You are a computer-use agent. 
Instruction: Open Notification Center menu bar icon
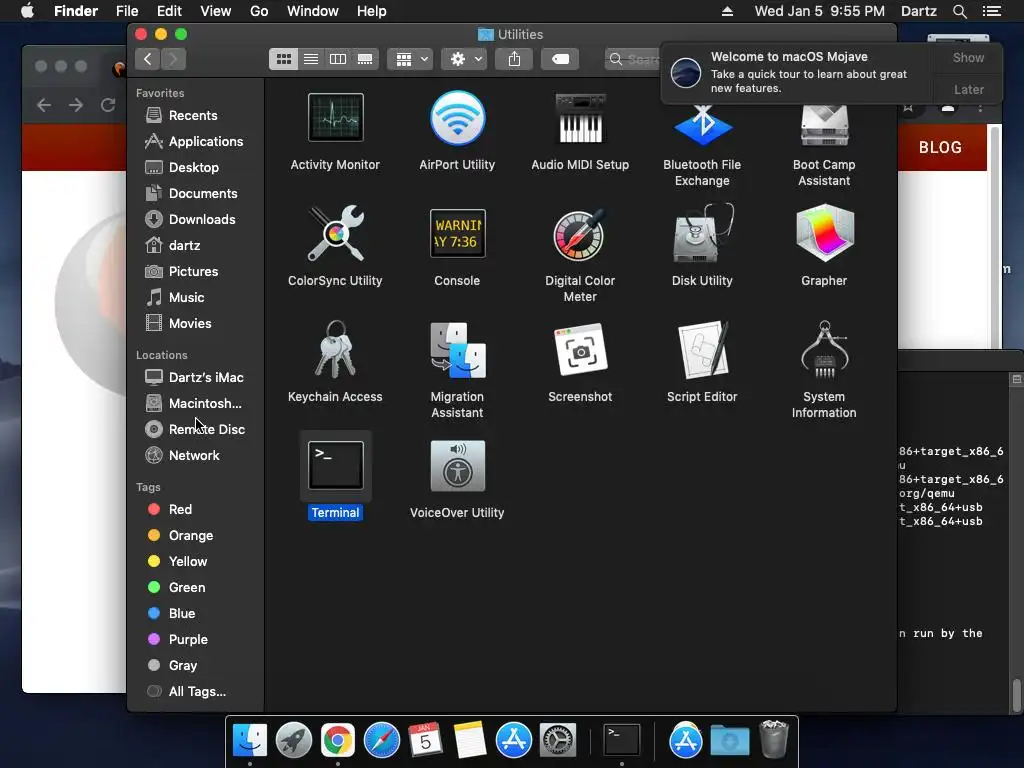(991, 11)
